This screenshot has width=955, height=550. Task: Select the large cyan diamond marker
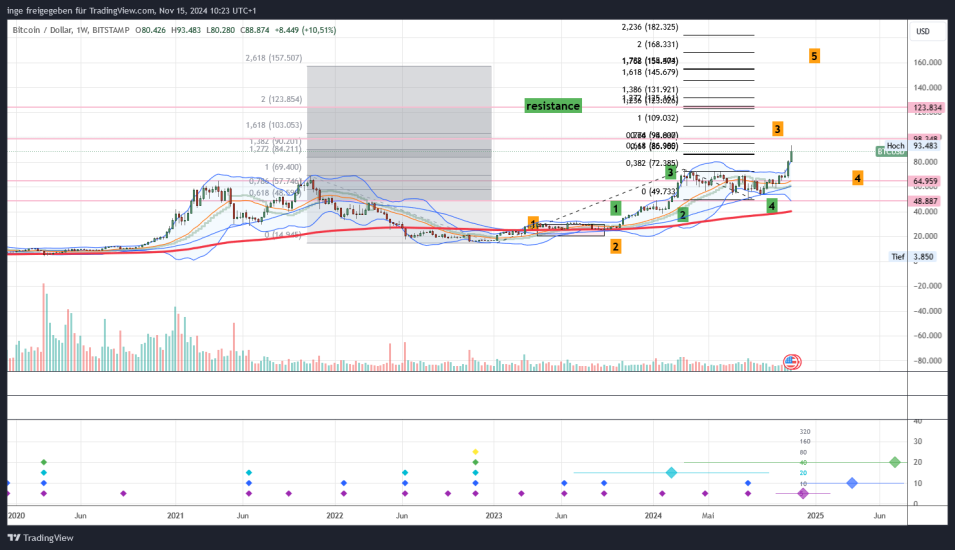[671, 472]
